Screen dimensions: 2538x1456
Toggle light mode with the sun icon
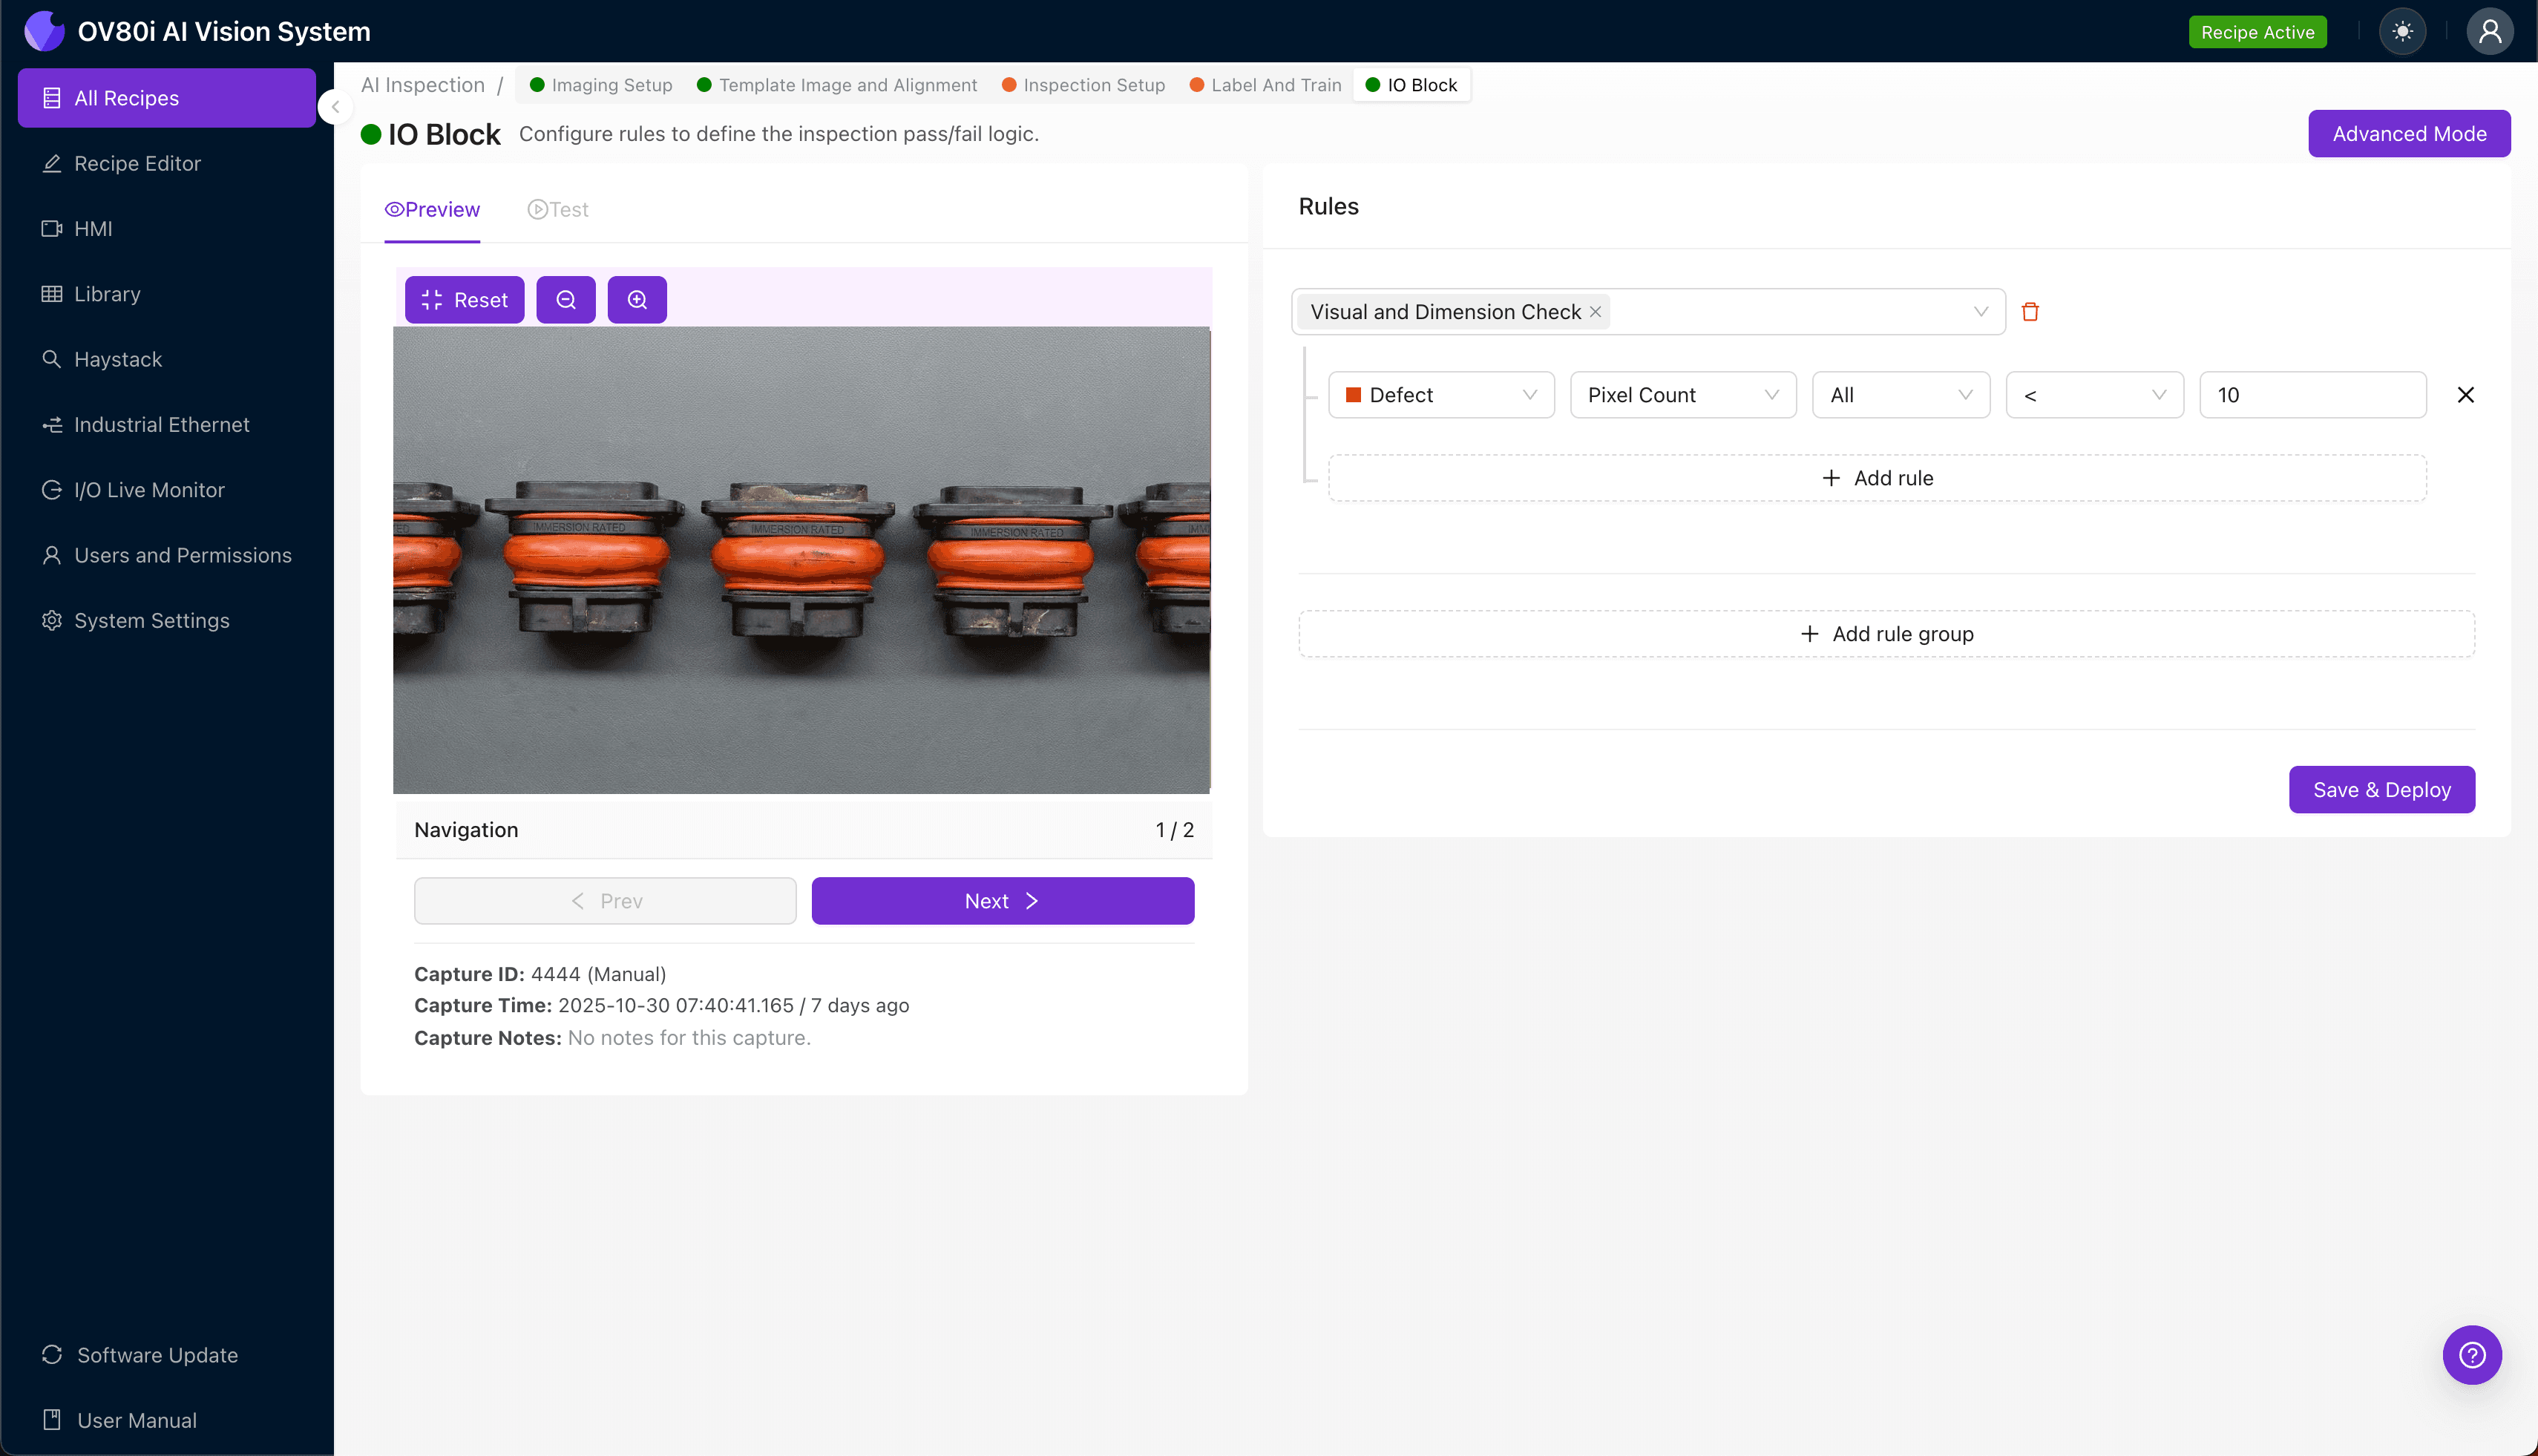click(2403, 31)
